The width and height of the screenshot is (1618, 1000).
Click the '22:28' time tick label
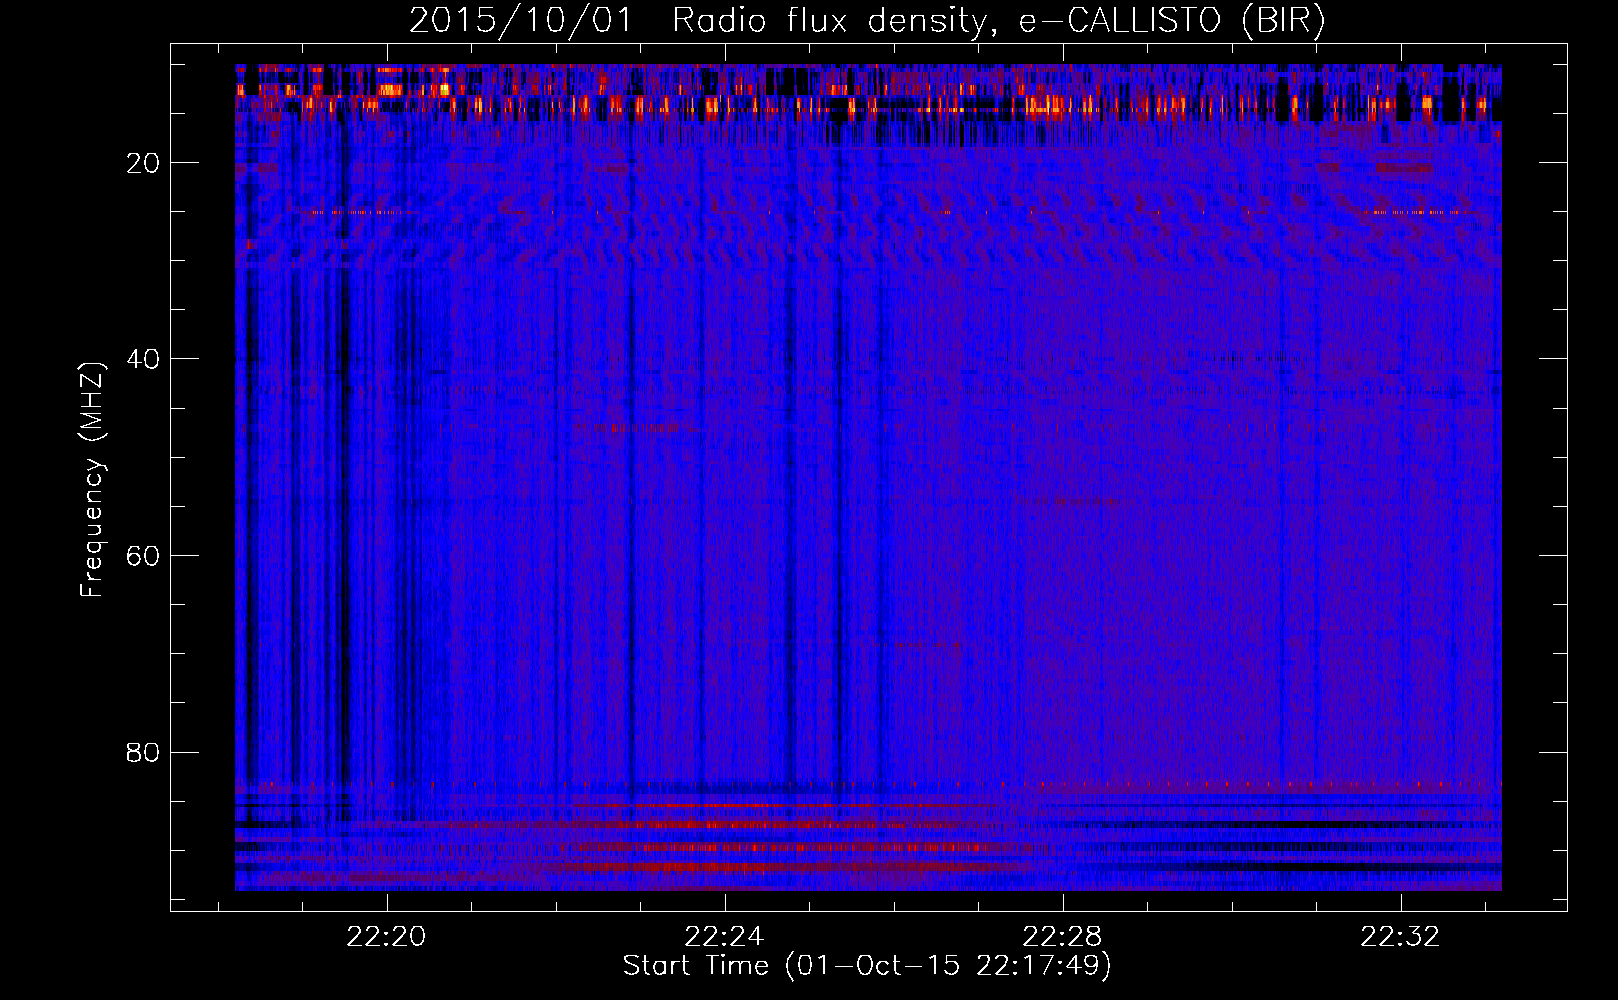1062,937
